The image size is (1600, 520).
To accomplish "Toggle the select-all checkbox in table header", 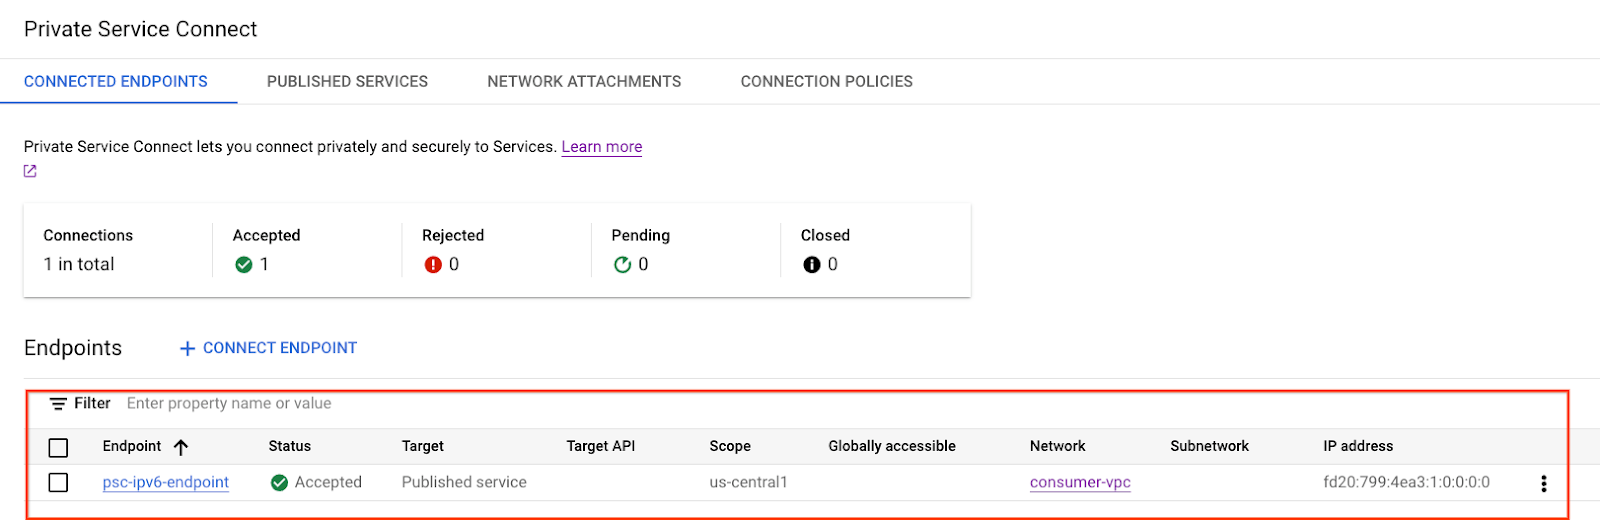I will click(x=59, y=447).
